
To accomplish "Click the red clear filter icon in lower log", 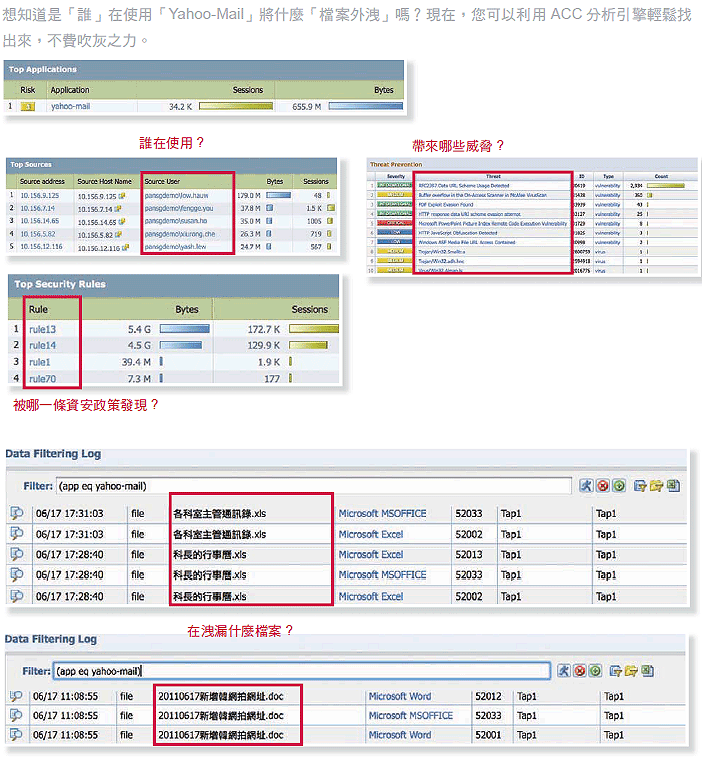I will click(x=579, y=670).
